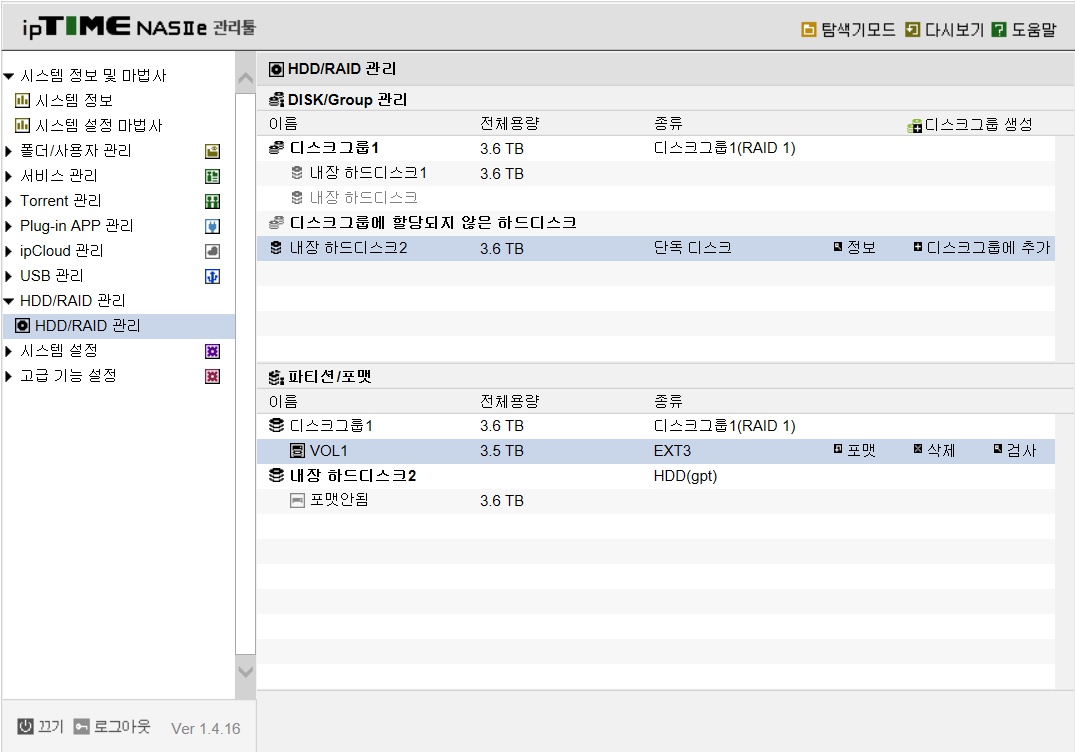Click the 끄기 power icon
1075x752 pixels.
click(x=25, y=726)
